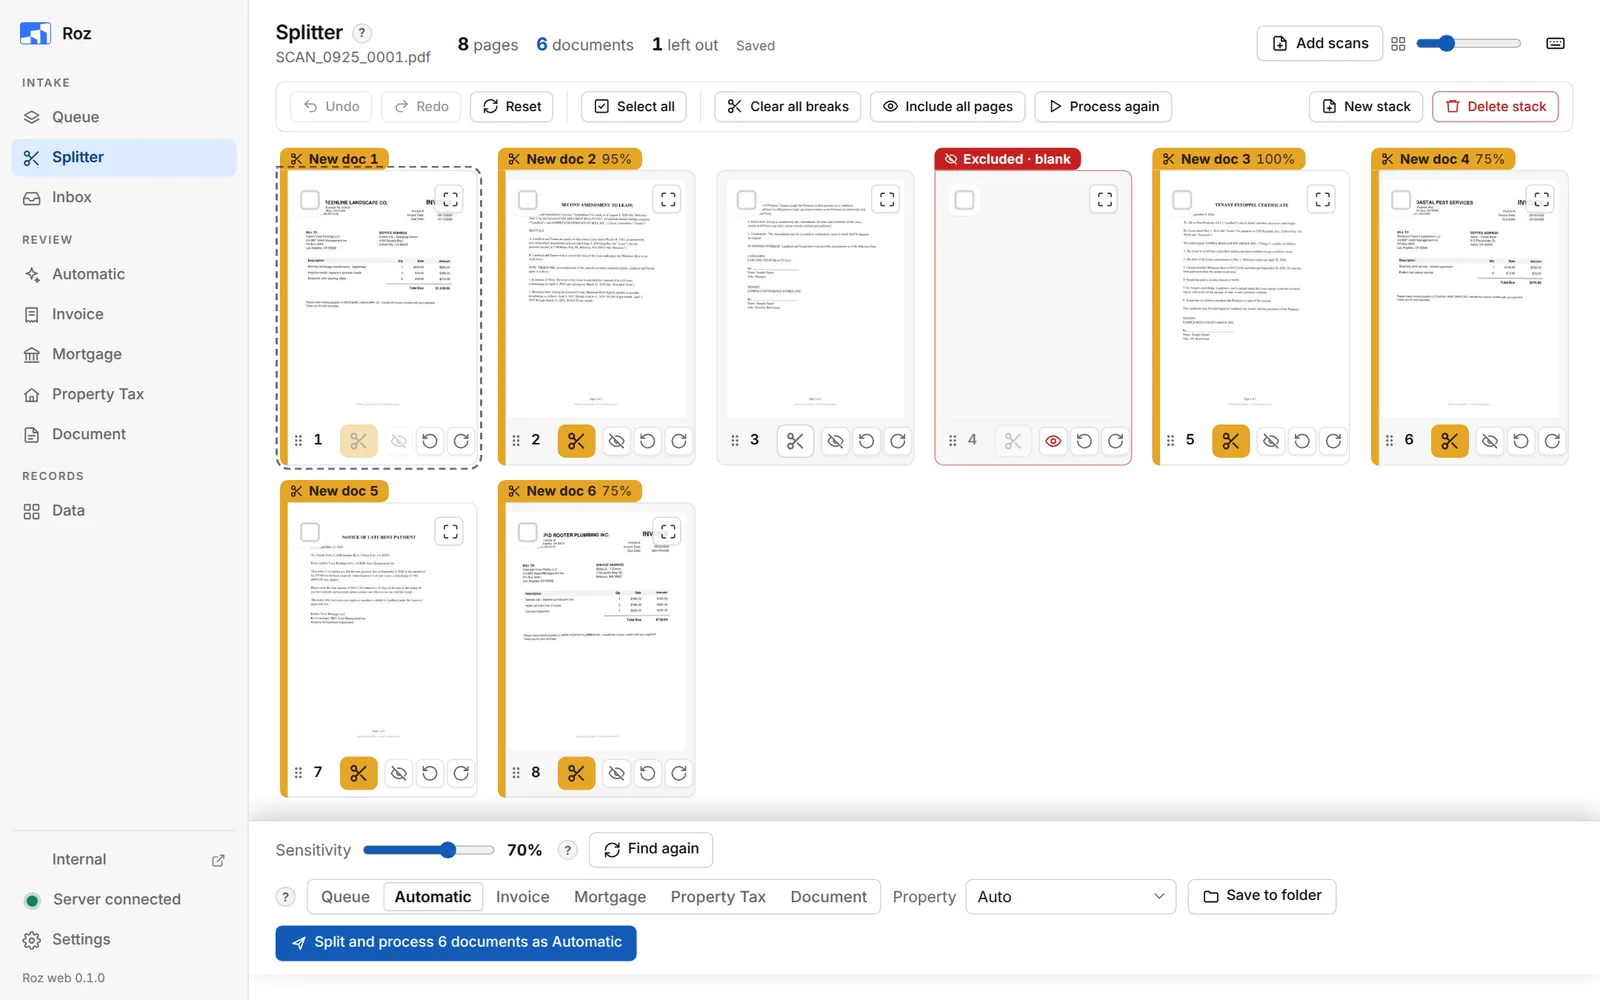The image size is (1600, 1000).
Task: Select the Invoice processing tab
Action: pos(522,897)
